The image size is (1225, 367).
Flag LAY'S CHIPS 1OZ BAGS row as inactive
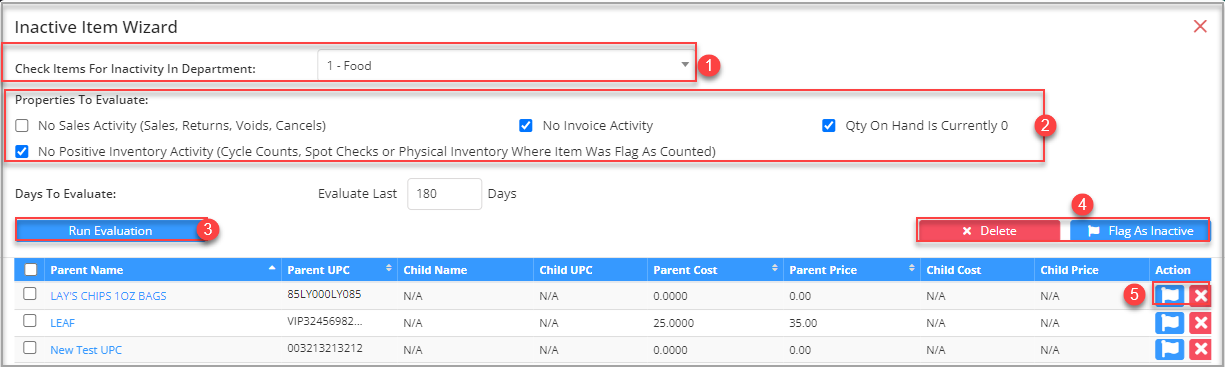coord(1170,295)
